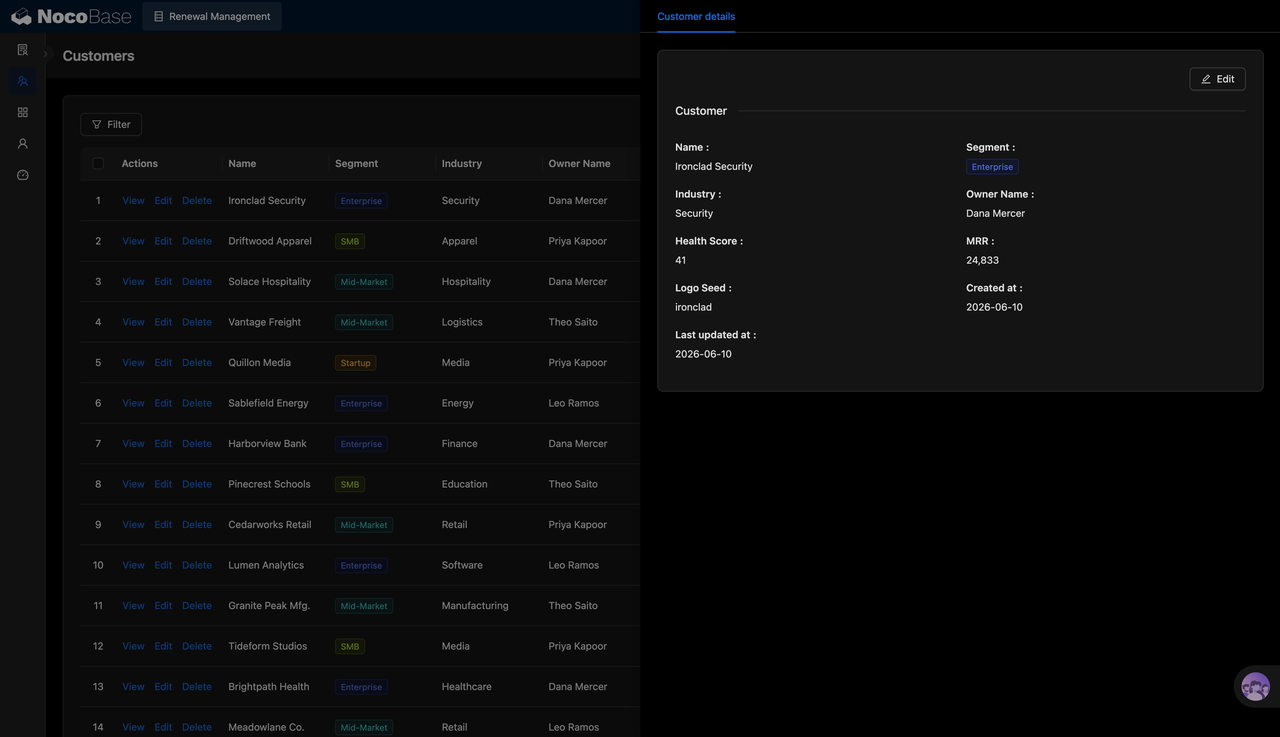The width and height of the screenshot is (1280, 737).
Task: Edit the Meadowlane Co. row
Action: (163, 727)
